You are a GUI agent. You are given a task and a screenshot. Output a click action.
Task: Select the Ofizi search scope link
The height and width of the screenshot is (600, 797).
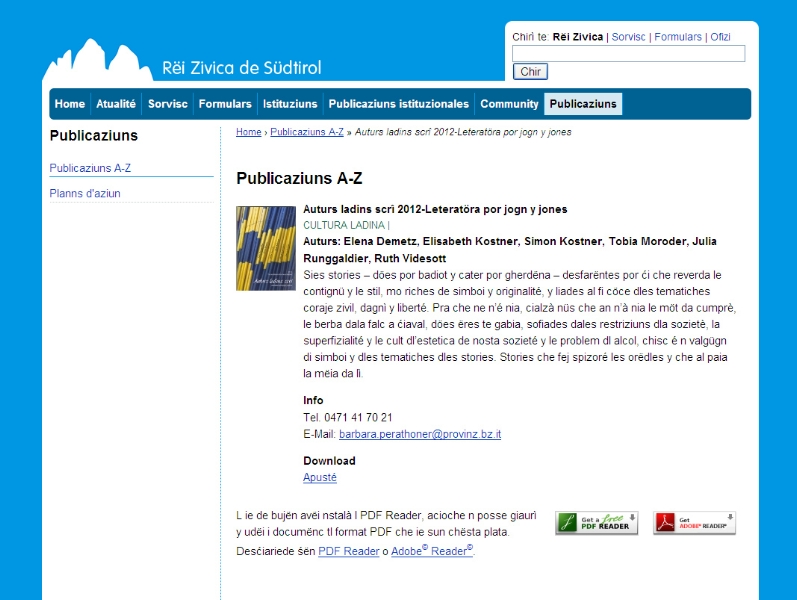click(x=720, y=37)
